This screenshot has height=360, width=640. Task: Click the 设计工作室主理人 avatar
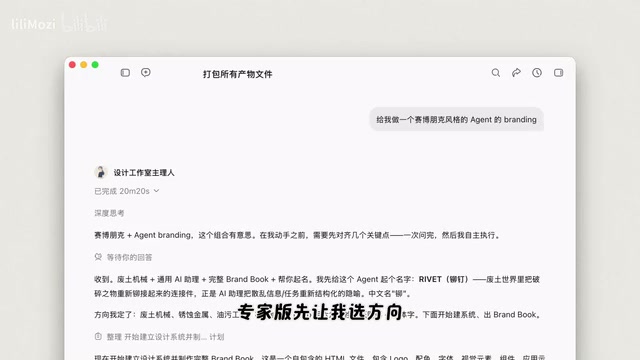click(x=101, y=172)
